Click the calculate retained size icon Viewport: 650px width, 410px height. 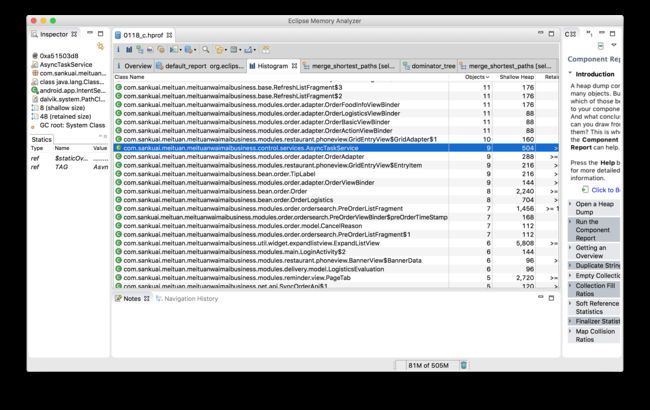pos(234,50)
